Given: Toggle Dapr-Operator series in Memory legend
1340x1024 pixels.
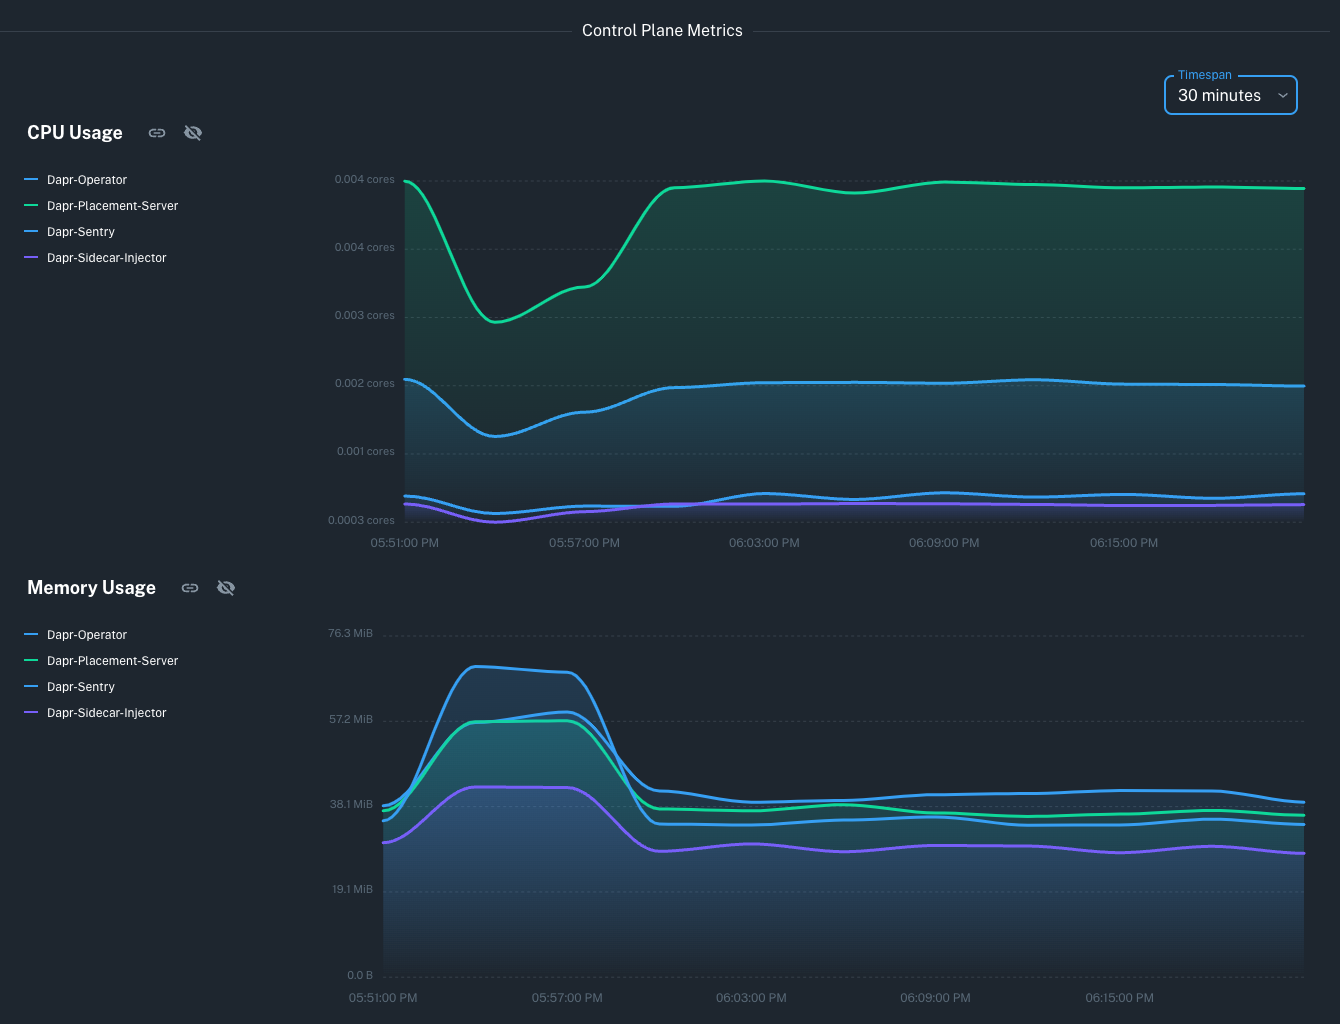Looking at the screenshot, I should pos(76,635).
